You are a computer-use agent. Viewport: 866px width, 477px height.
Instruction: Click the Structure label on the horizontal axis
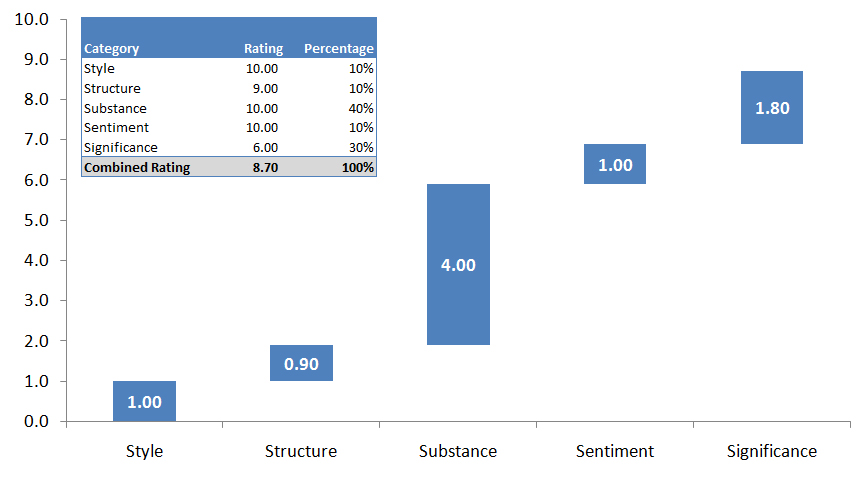pos(301,451)
